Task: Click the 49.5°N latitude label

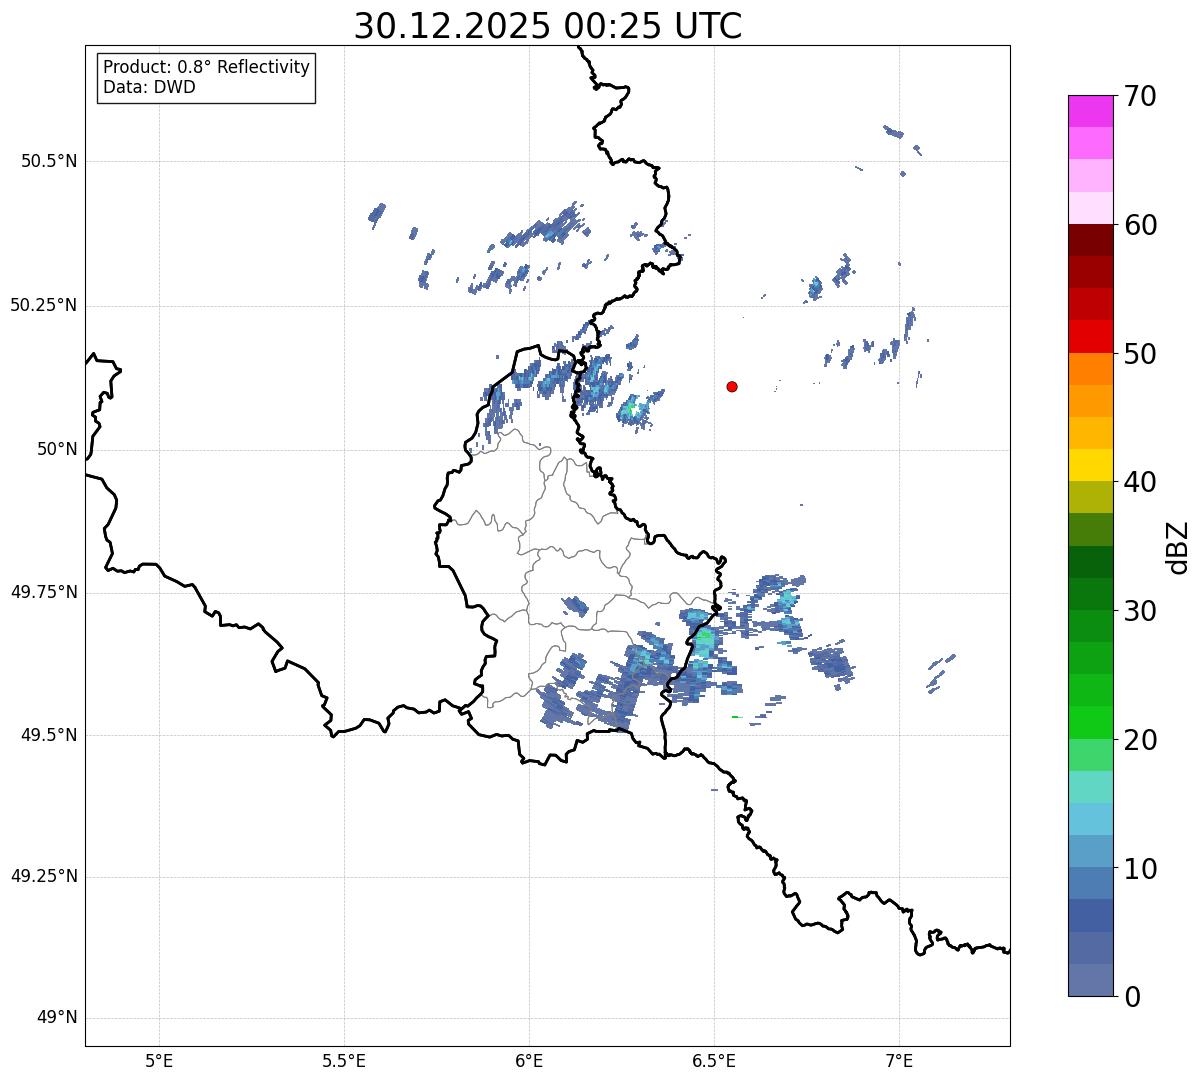Action: [49, 735]
